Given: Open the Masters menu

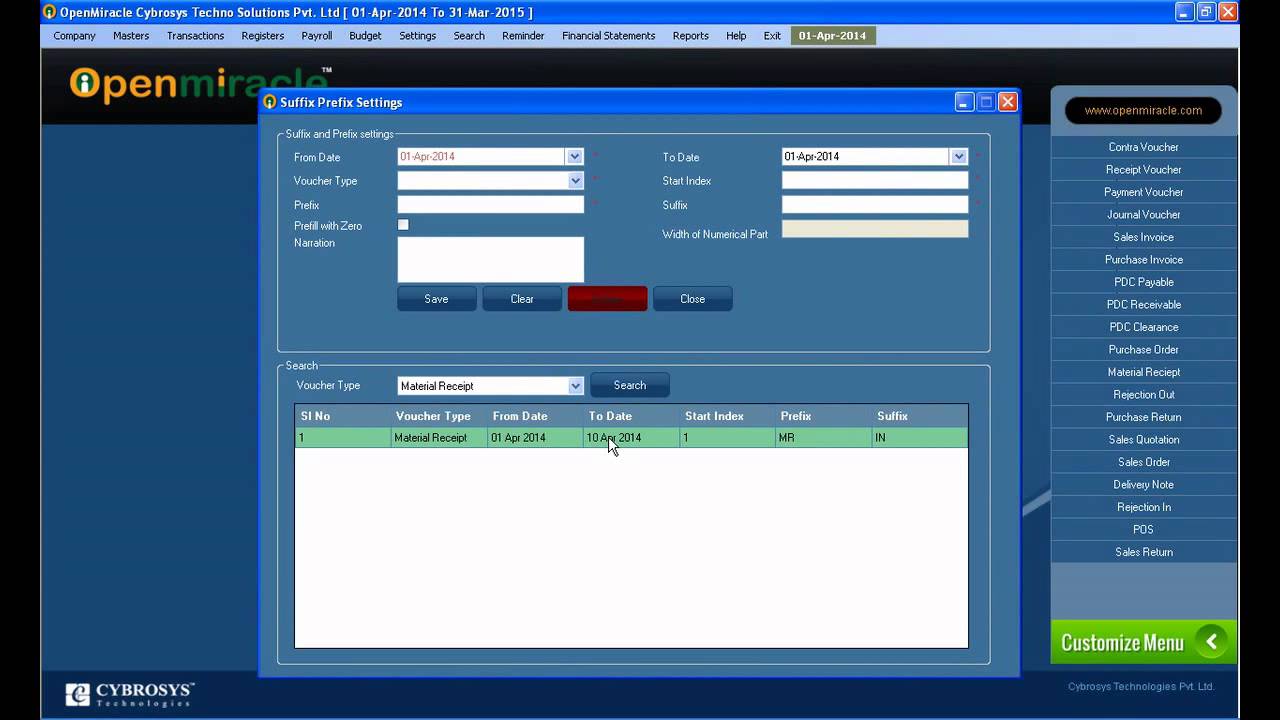Looking at the screenshot, I should pos(131,36).
